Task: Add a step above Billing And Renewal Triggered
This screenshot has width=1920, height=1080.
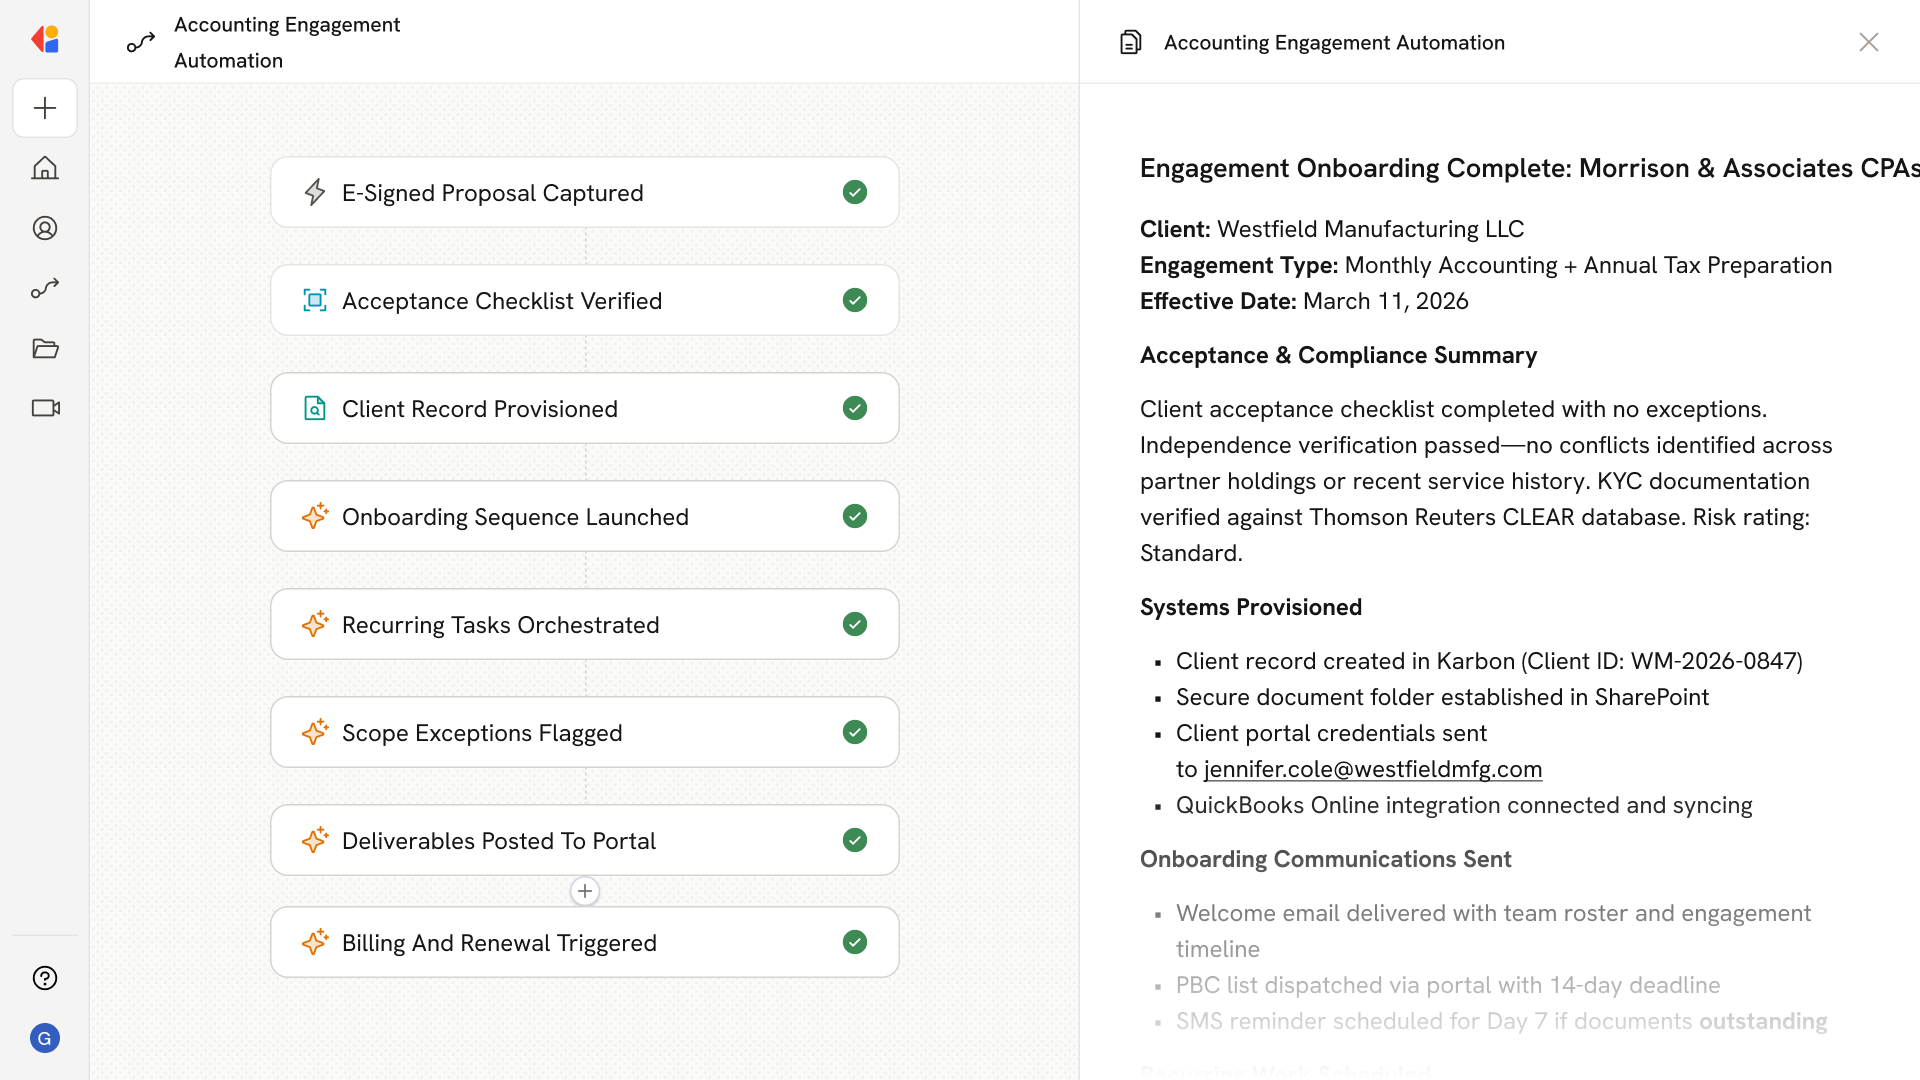Action: tap(585, 891)
